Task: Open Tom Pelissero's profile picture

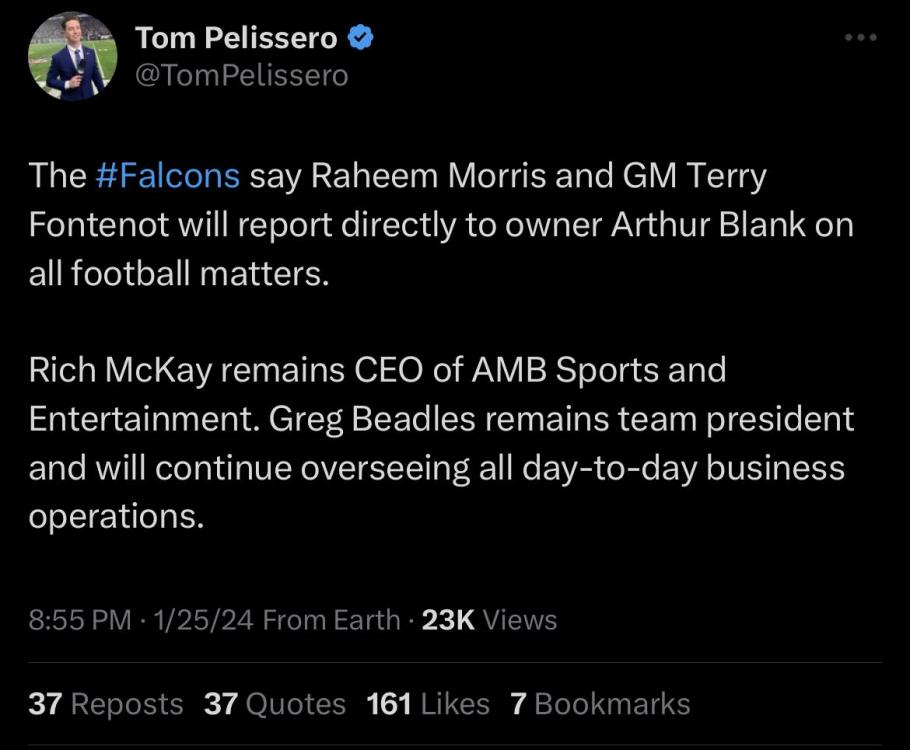Action: [x=73, y=57]
